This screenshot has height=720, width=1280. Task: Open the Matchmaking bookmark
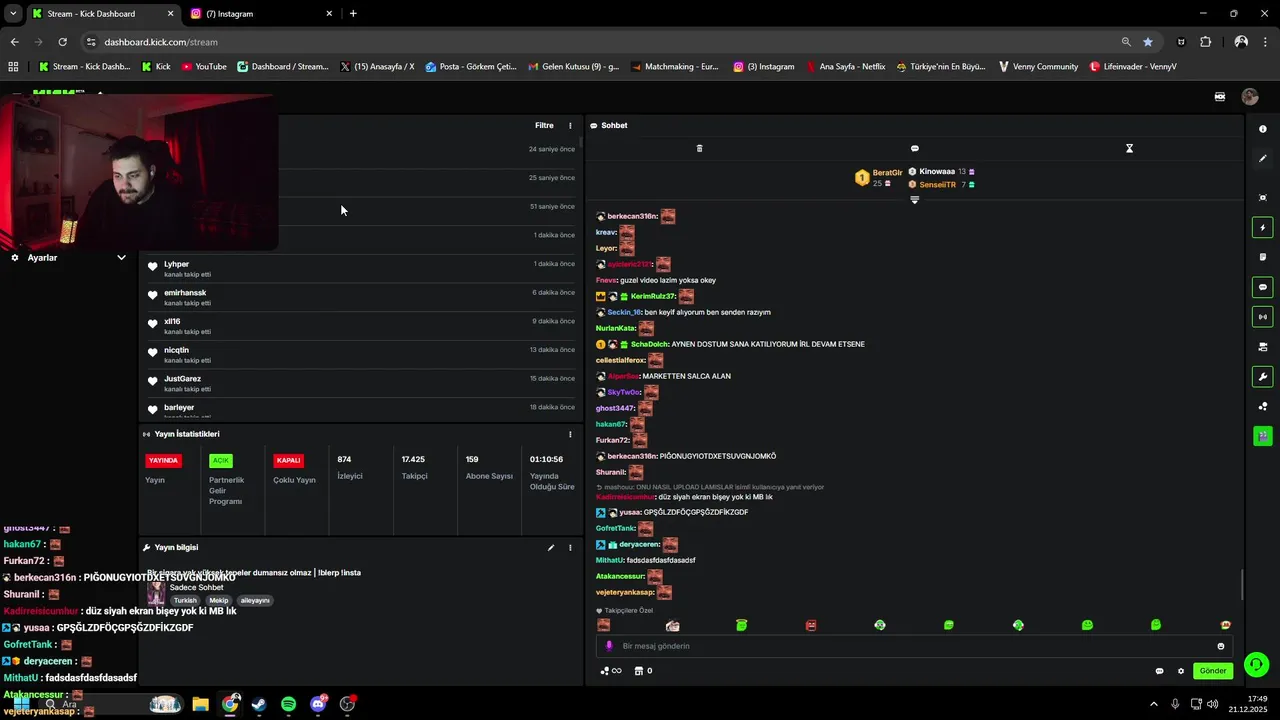tap(674, 67)
